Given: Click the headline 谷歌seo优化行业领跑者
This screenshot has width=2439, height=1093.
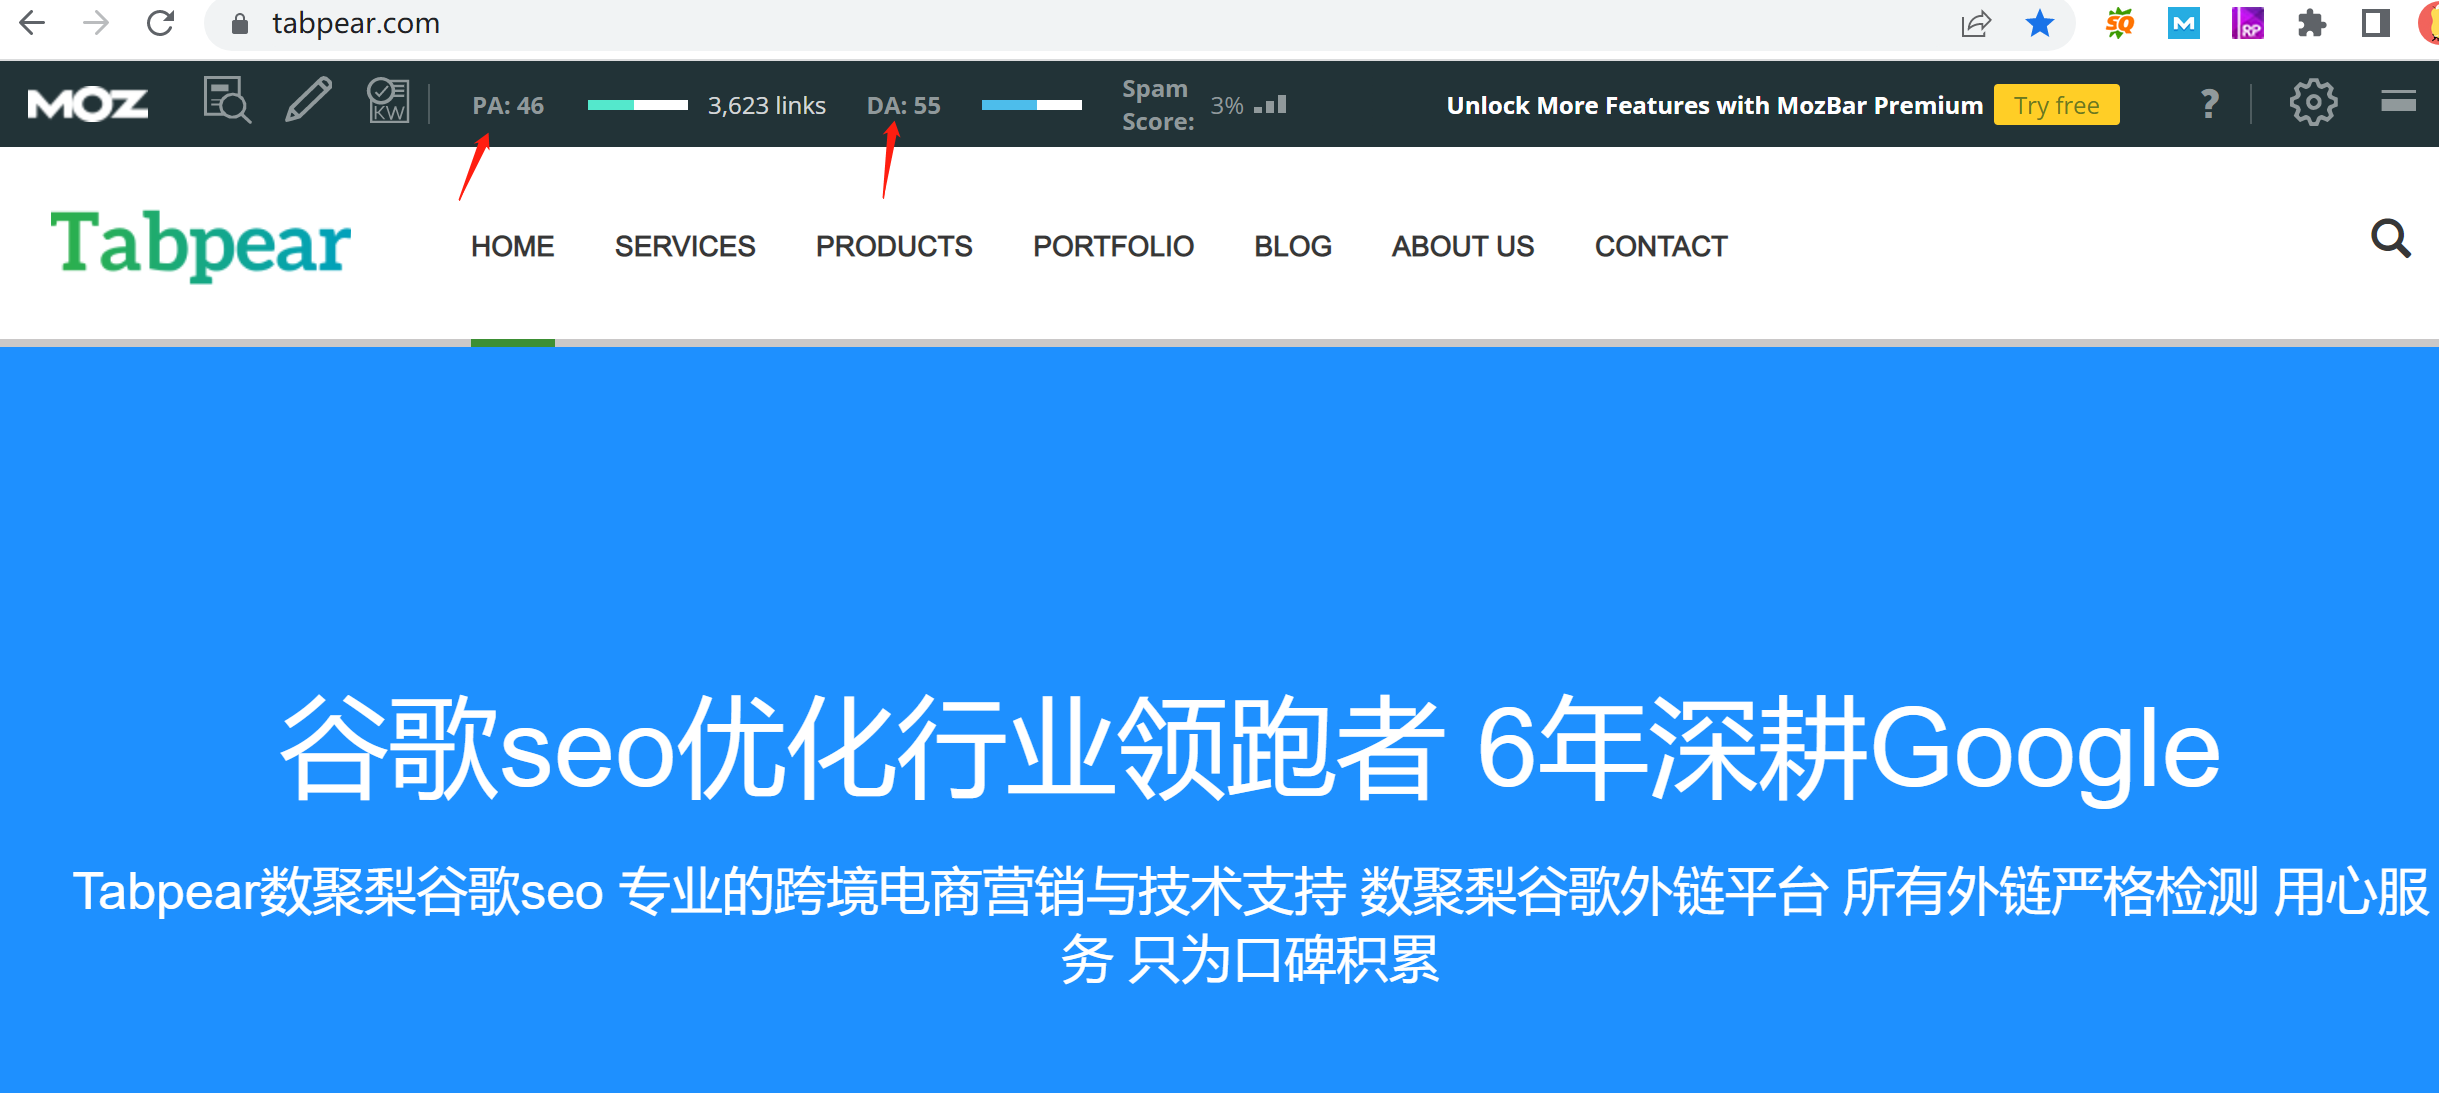Looking at the screenshot, I should click(x=862, y=749).
